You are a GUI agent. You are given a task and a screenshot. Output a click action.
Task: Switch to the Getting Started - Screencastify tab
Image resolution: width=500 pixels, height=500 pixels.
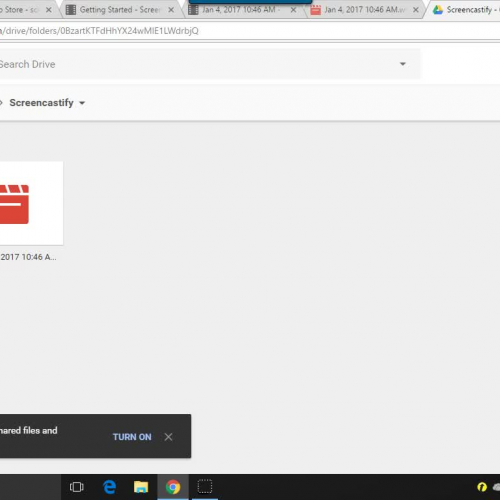[x=120, y=10]
